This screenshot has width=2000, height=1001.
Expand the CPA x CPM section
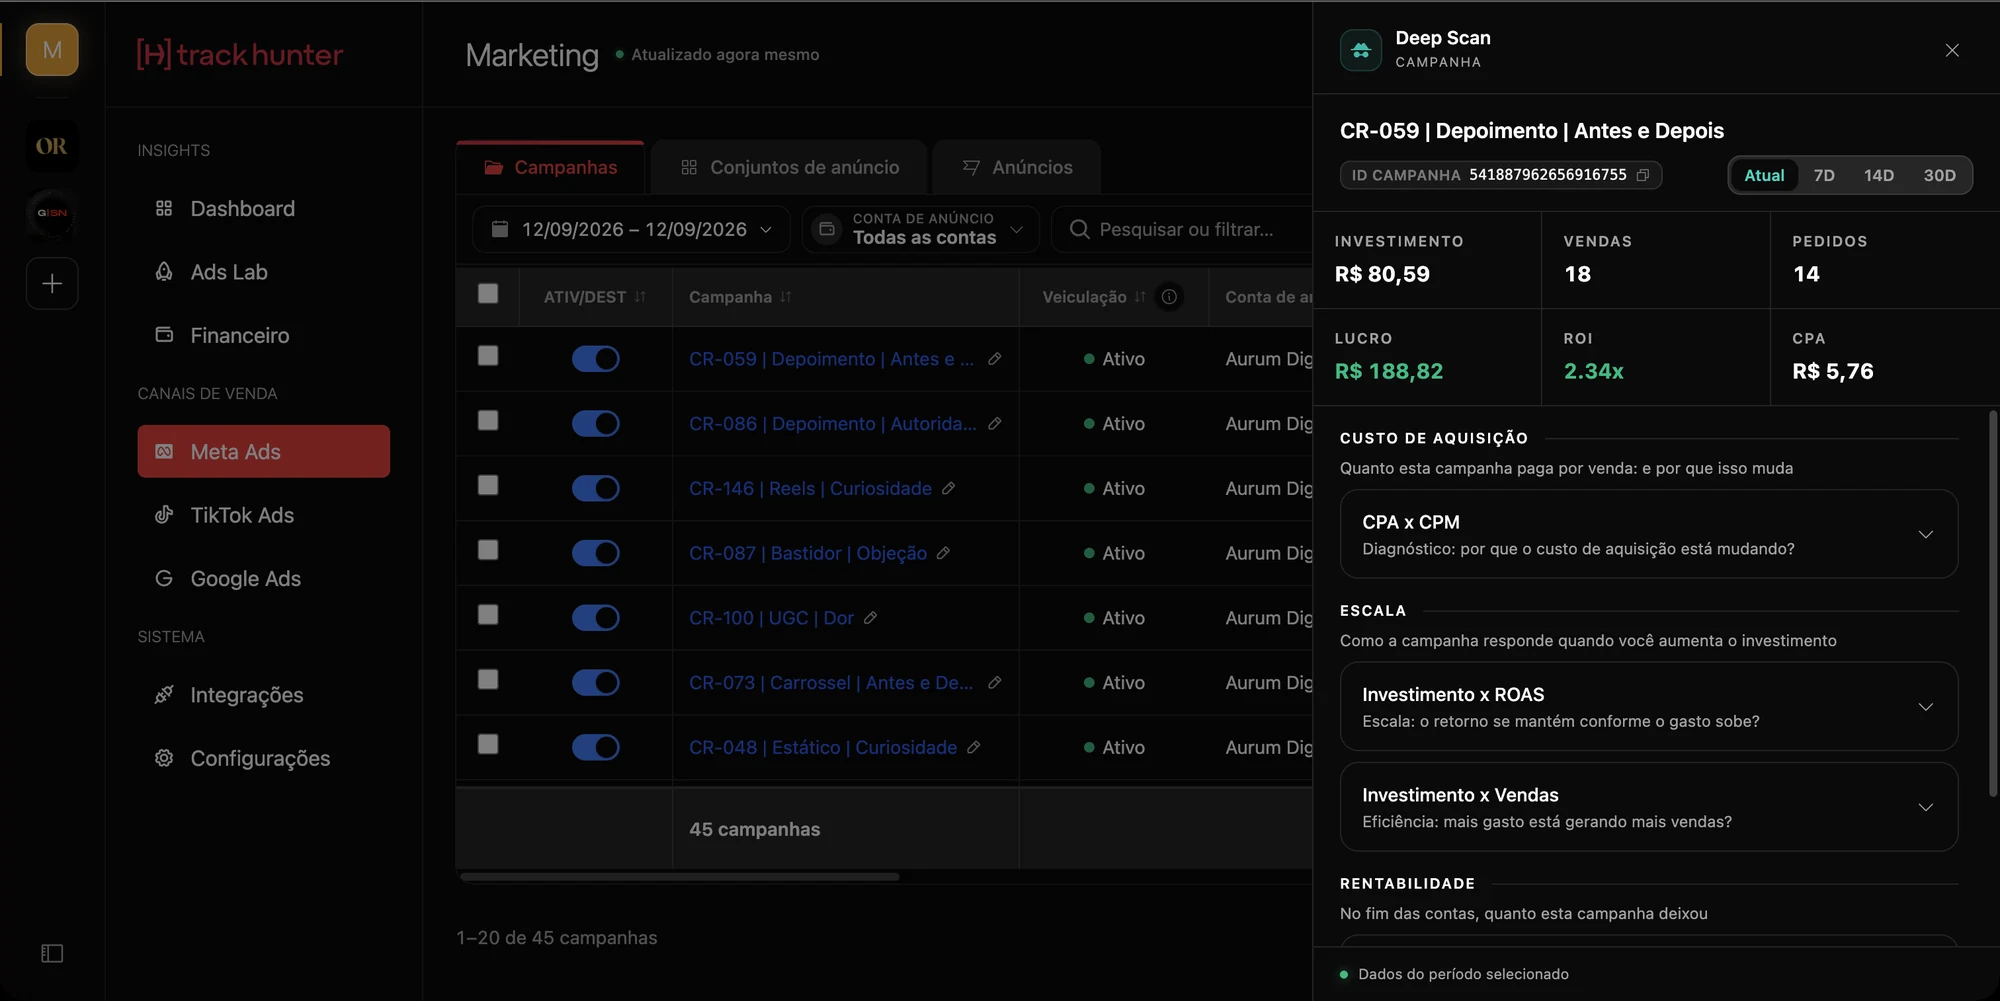point(1649,534)
